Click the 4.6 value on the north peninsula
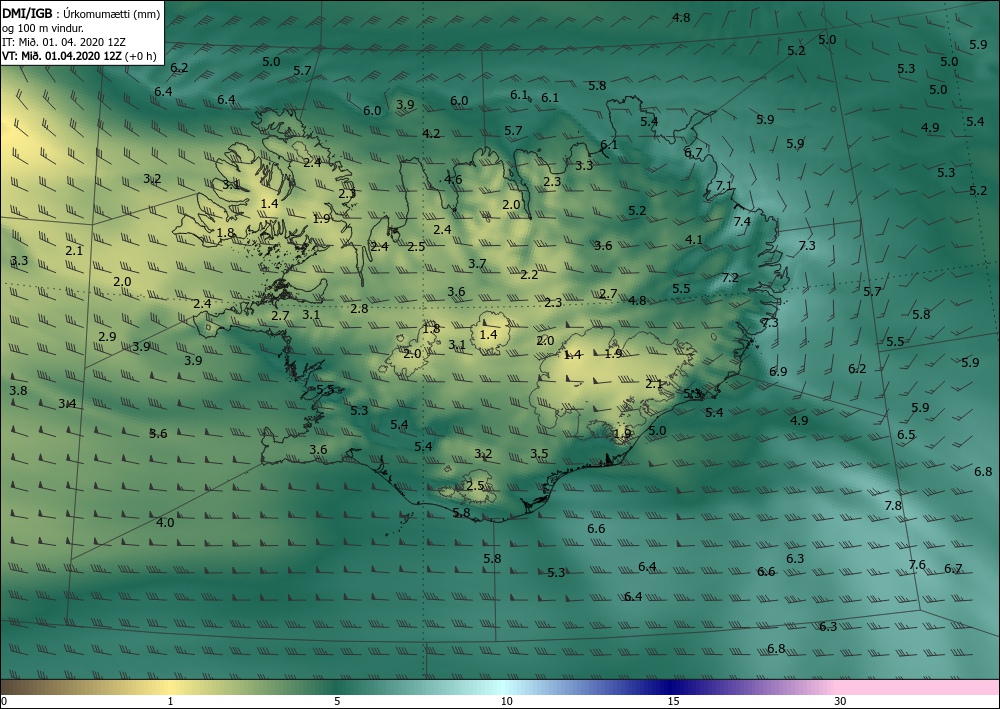Viewport: 1000px width, 709px height. point(453,179)
